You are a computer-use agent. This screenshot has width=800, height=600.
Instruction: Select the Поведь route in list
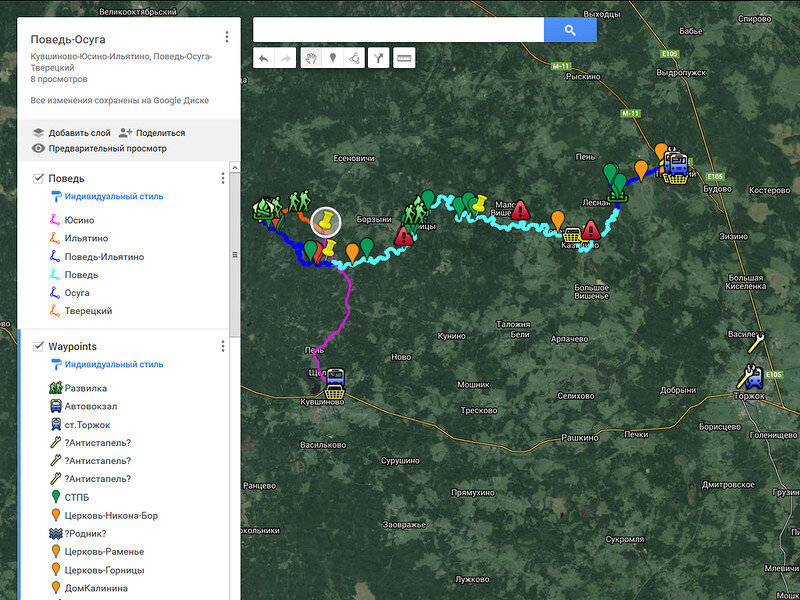click(x=81, y=275)
